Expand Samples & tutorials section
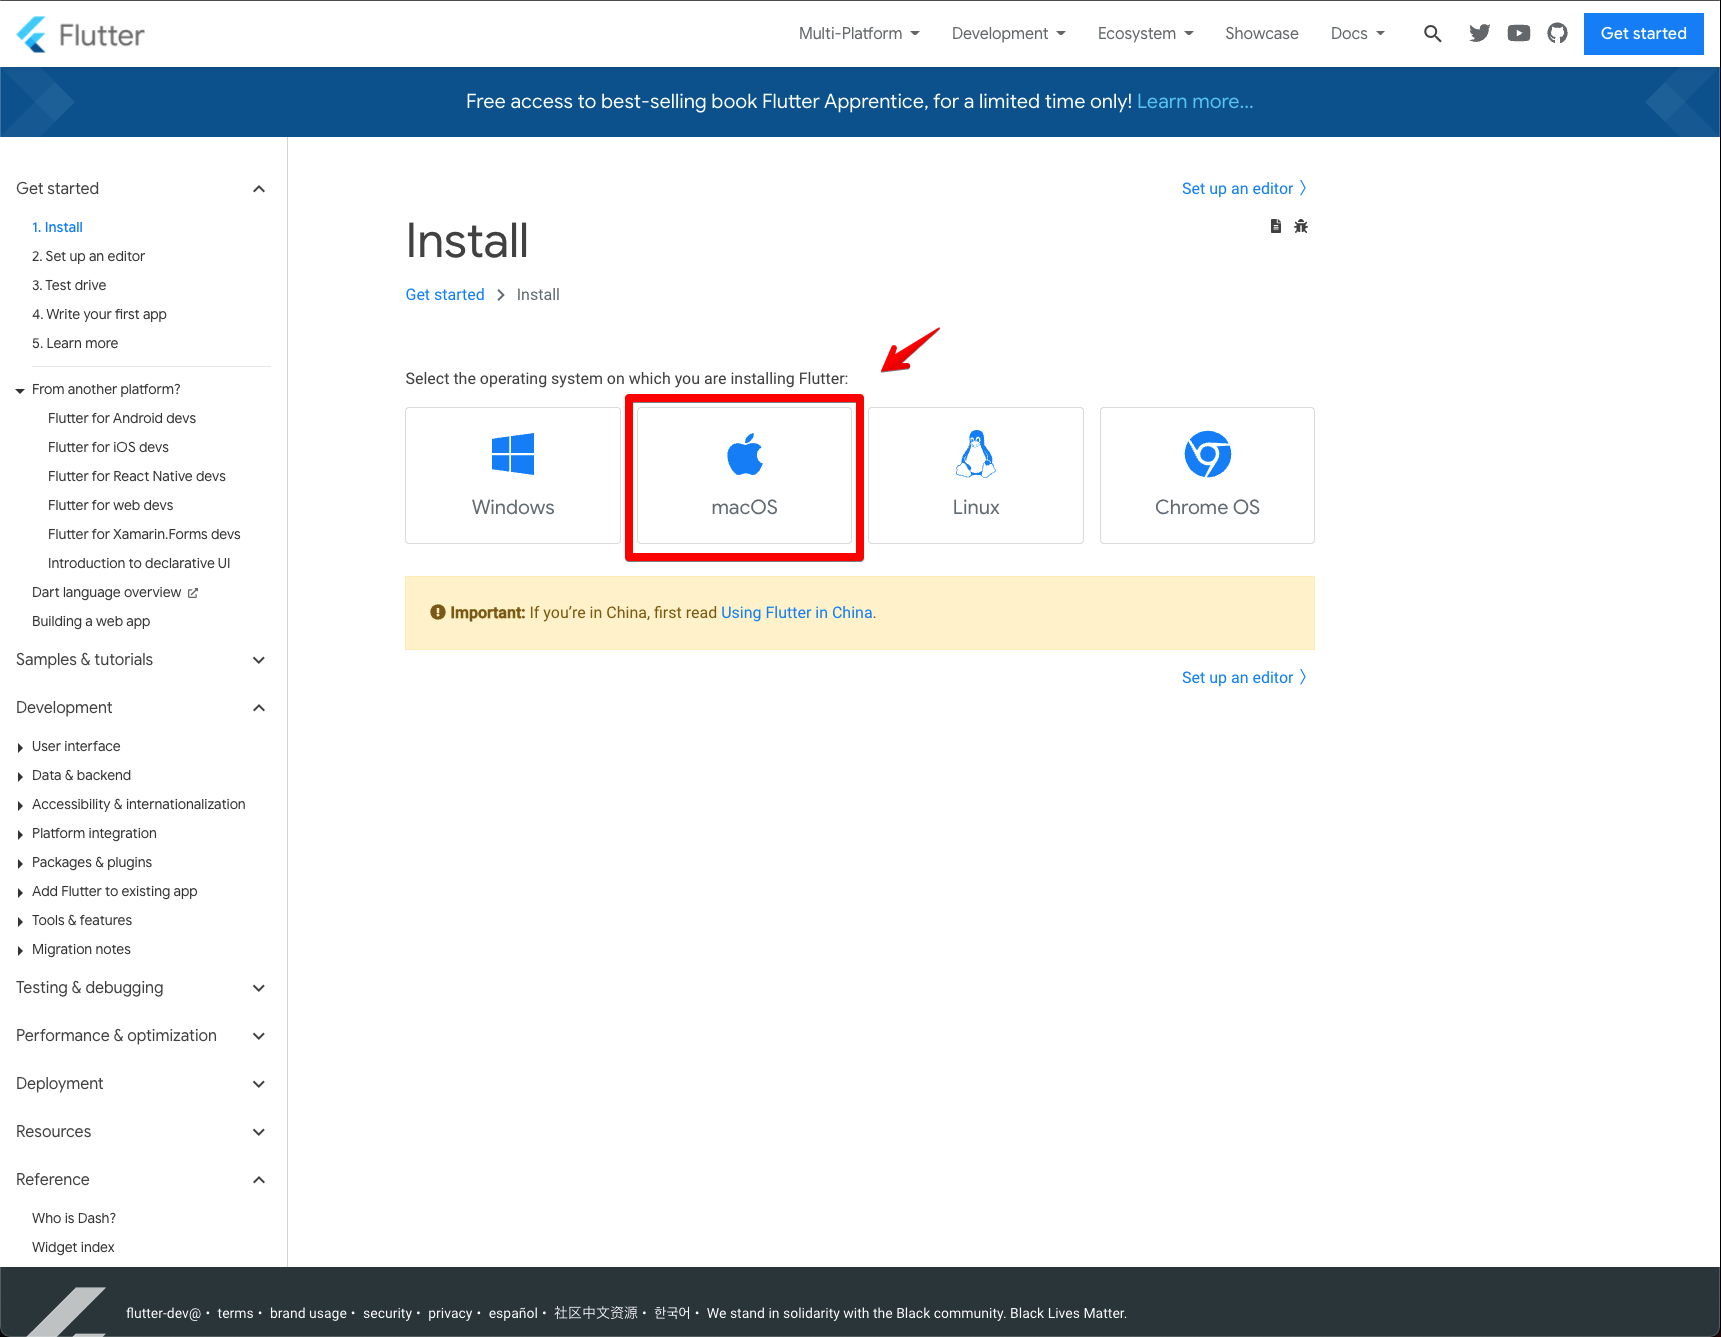 tap(141, 659)
